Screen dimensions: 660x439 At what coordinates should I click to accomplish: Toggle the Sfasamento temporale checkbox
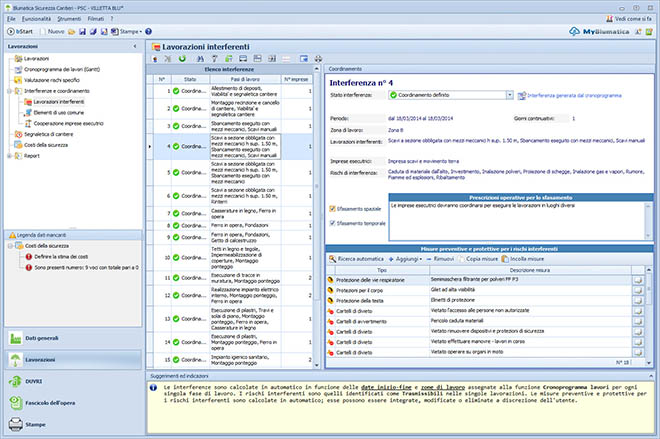[333, 223]
